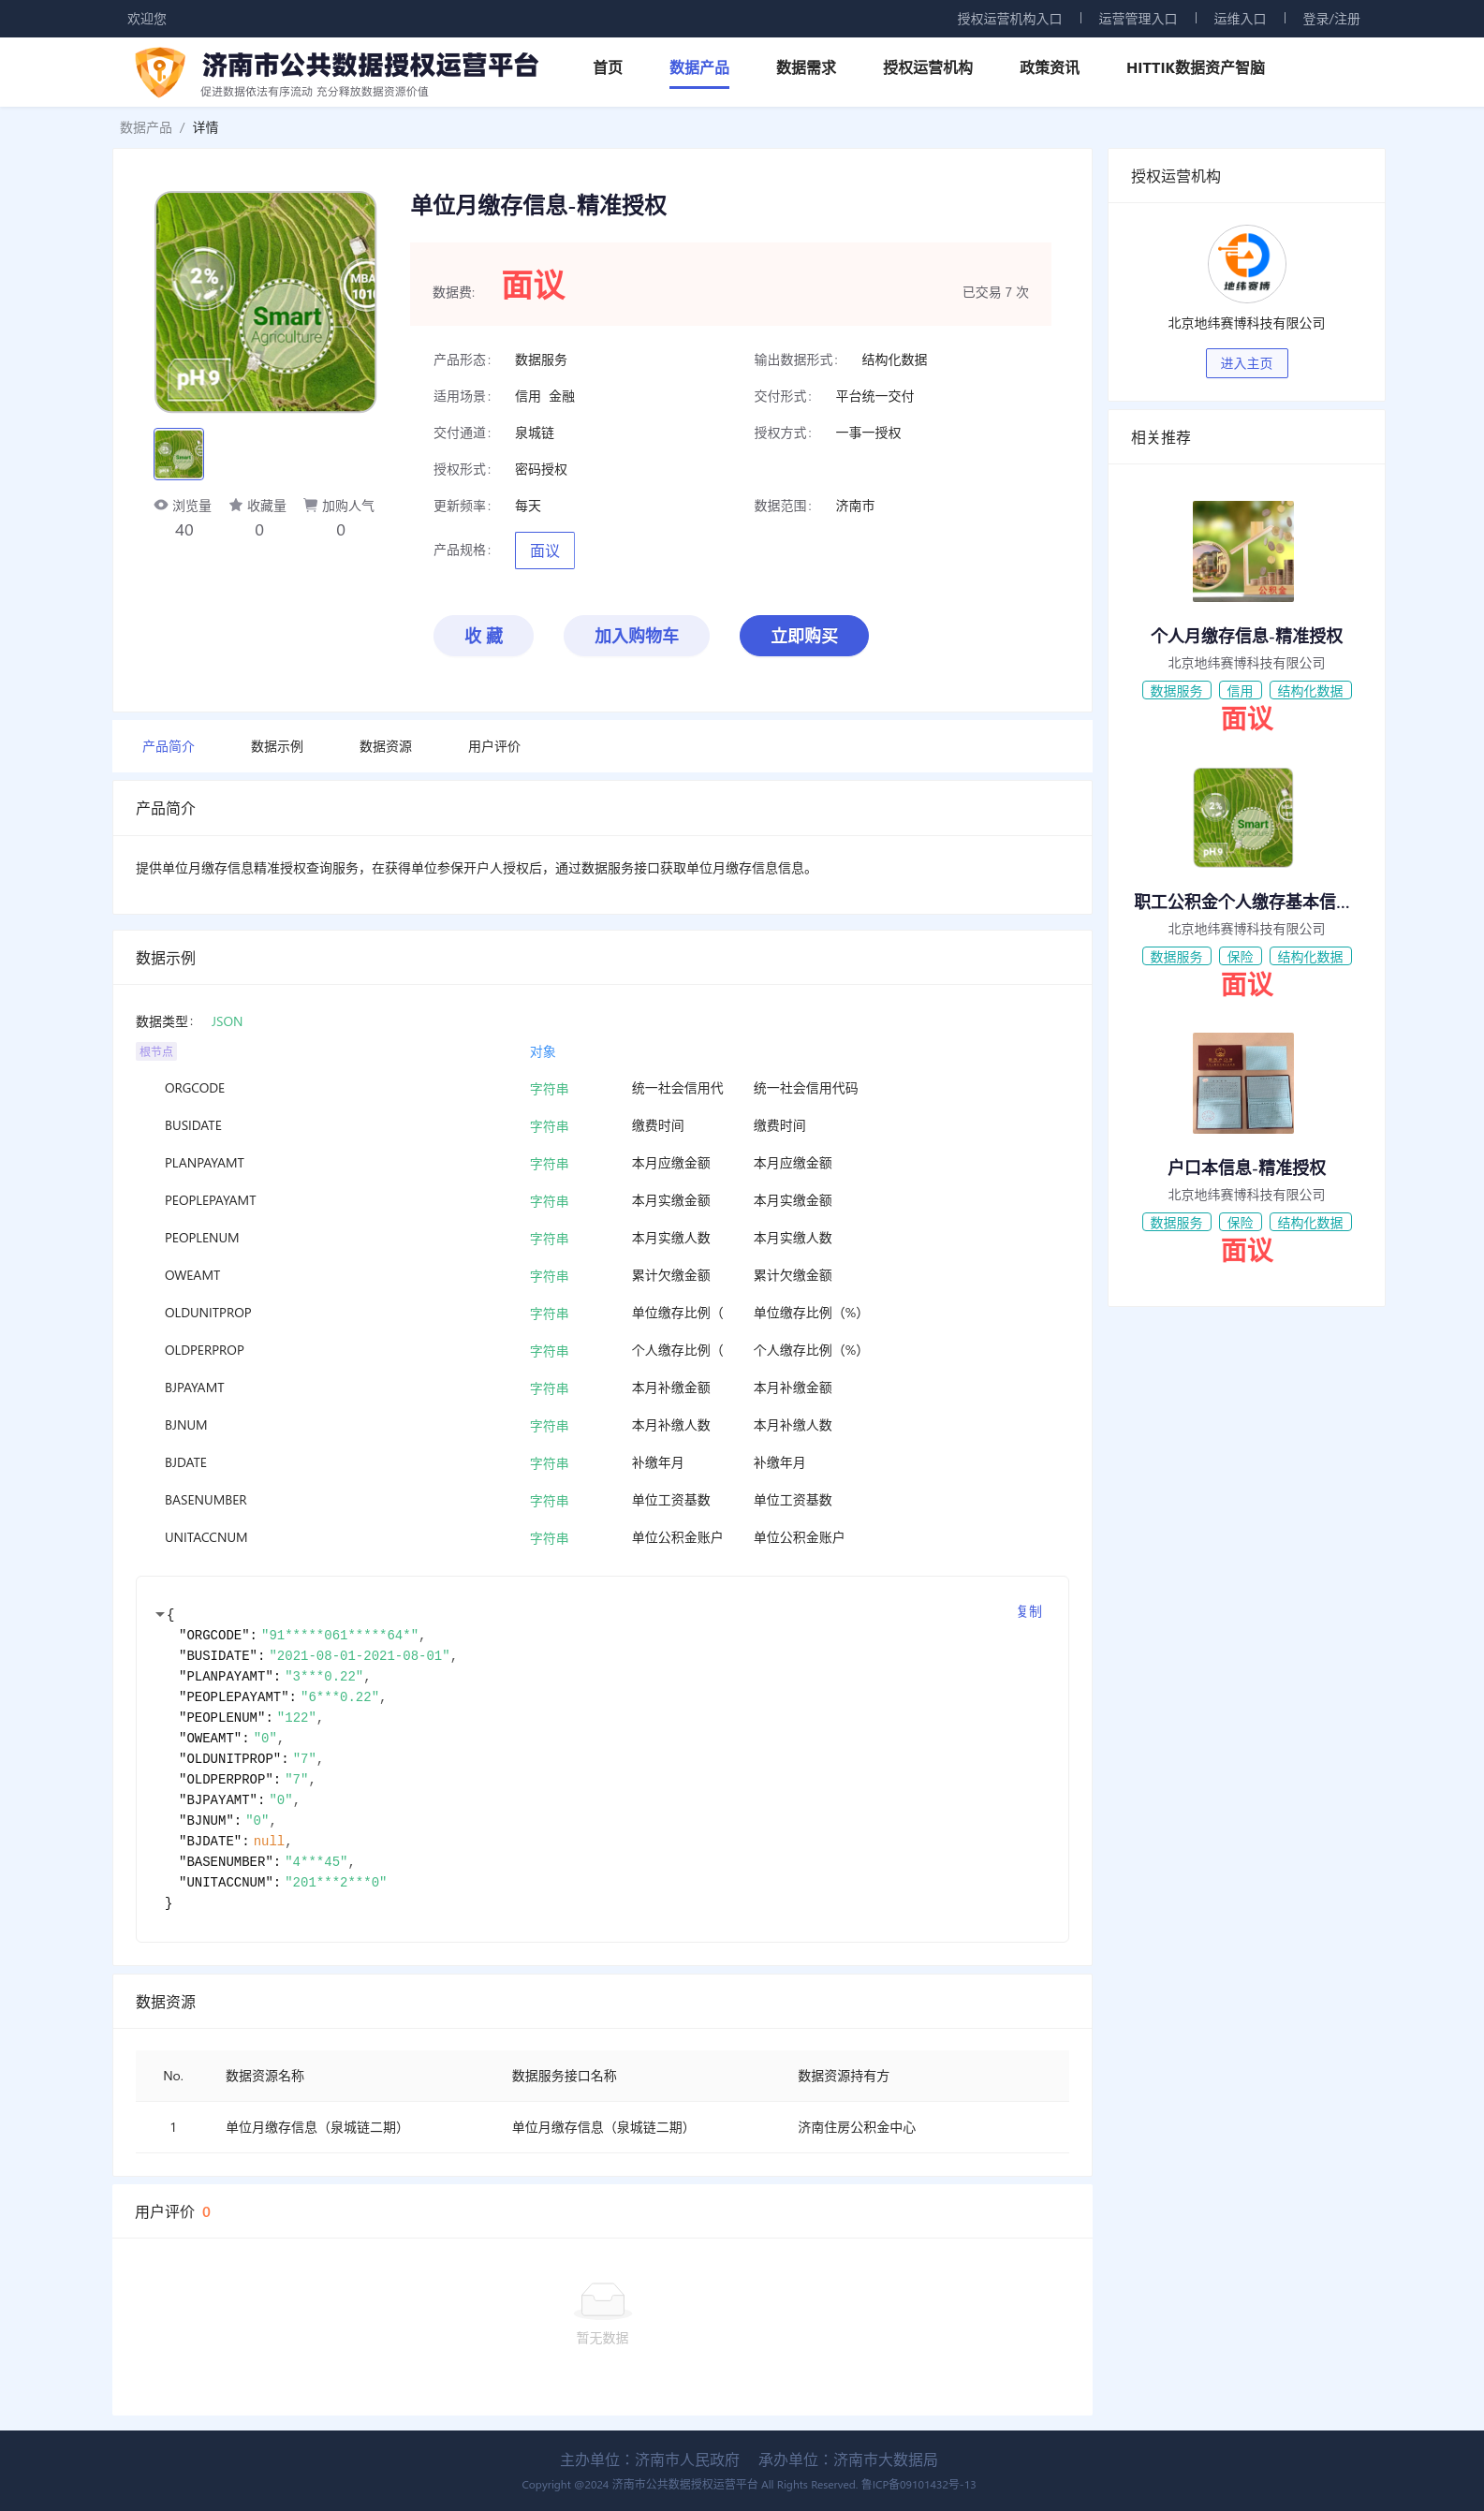Open the 个人月缴存信息 recommendation image
Screen dimensions: 1484x2511
tap(1243, 551)
